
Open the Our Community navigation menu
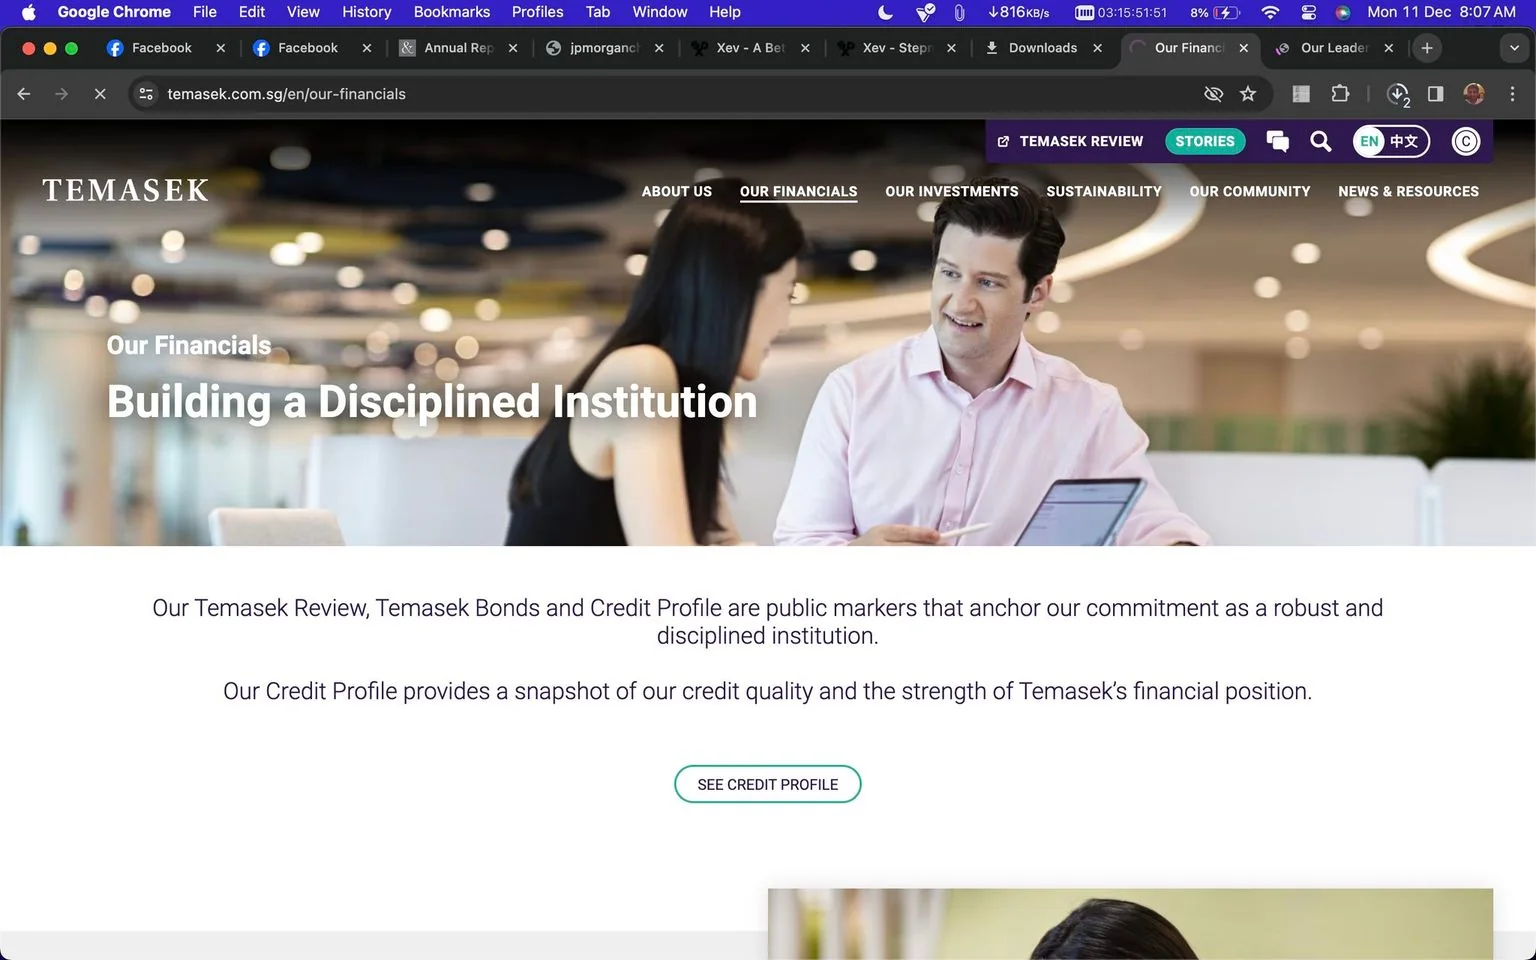[x=1250, y=192]
